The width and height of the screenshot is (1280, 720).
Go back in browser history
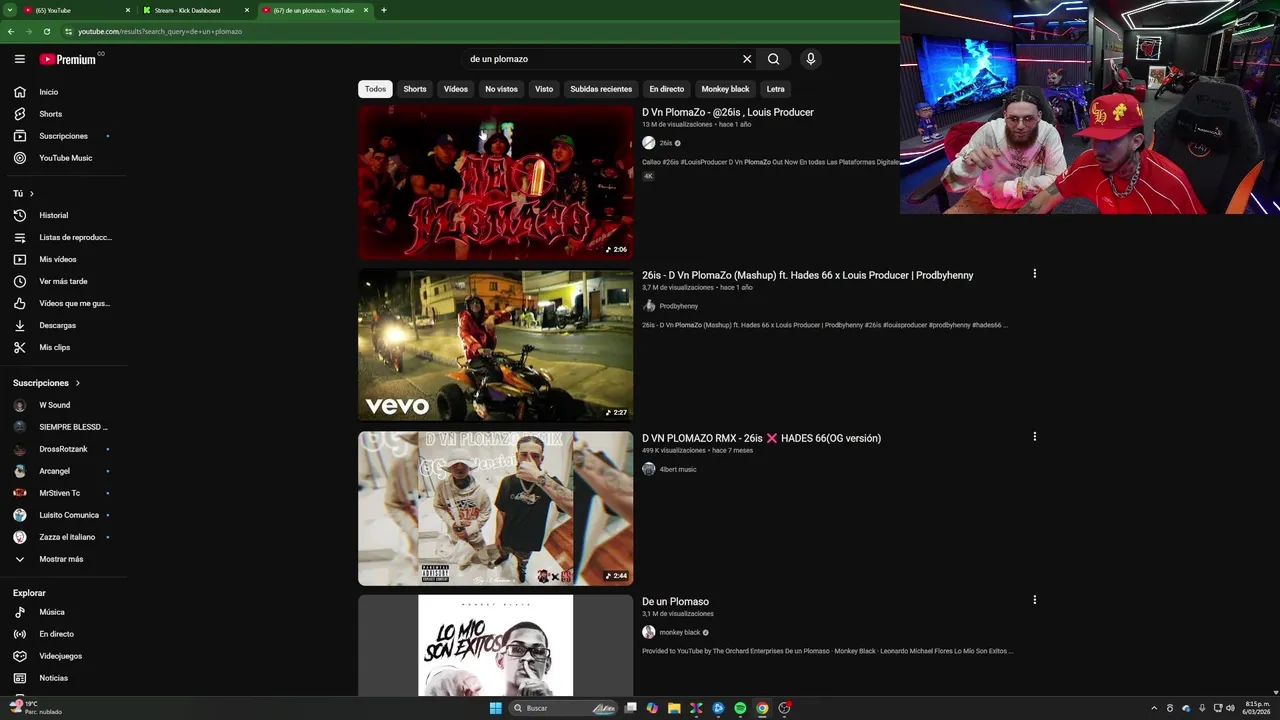11,31
